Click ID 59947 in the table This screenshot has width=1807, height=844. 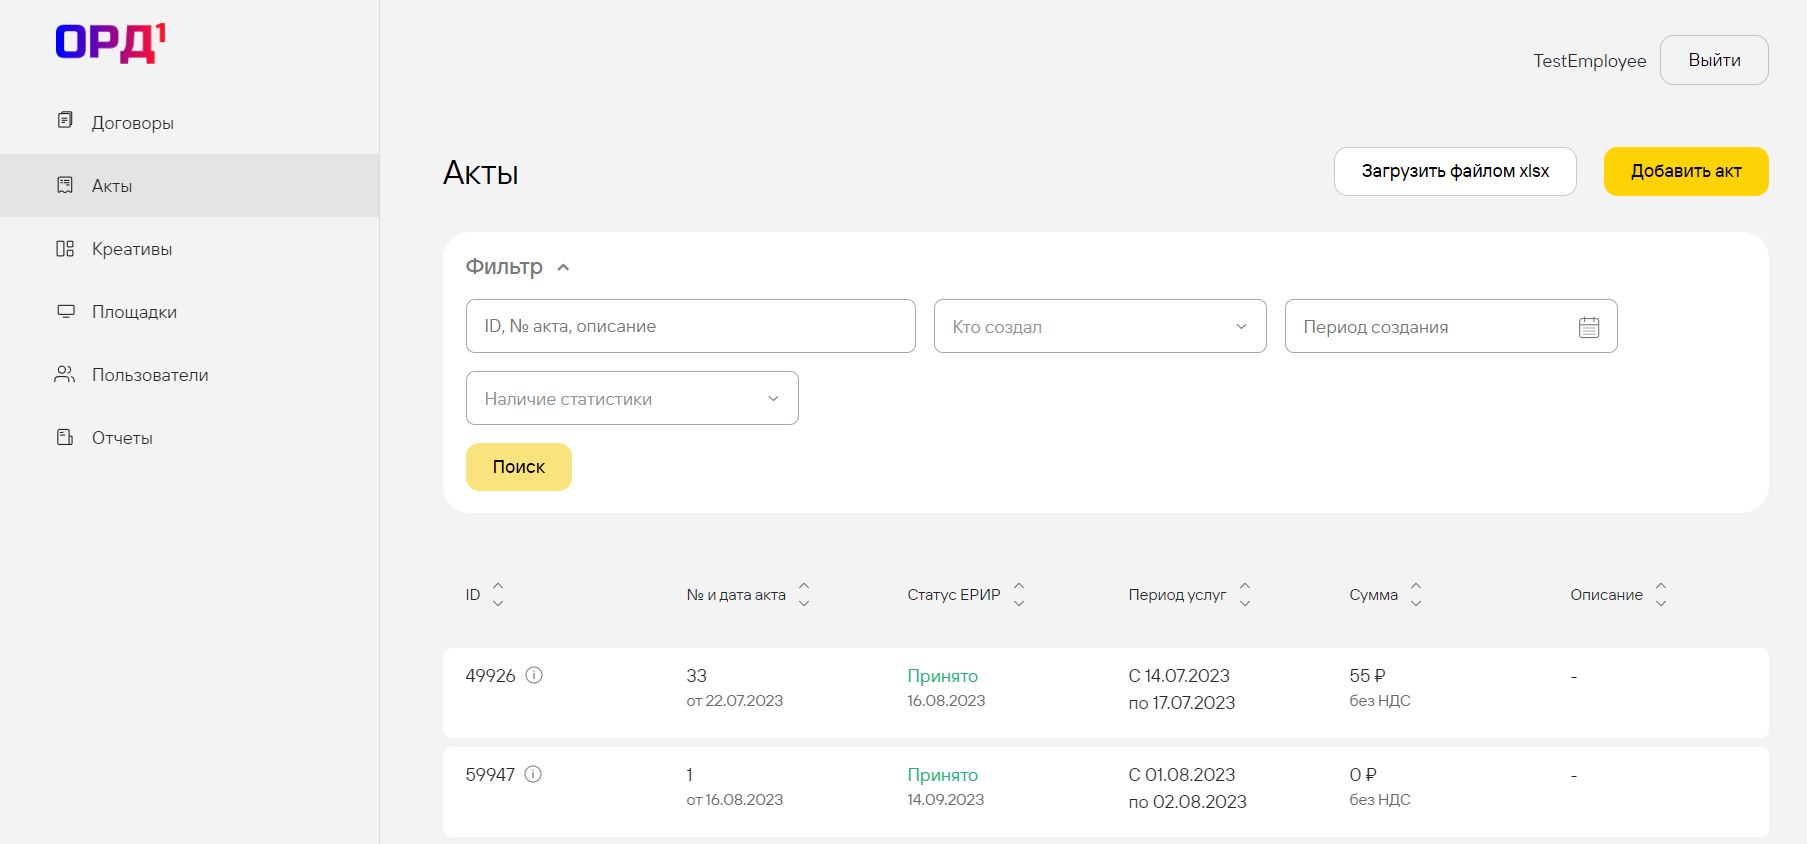[x=490, y=775]
